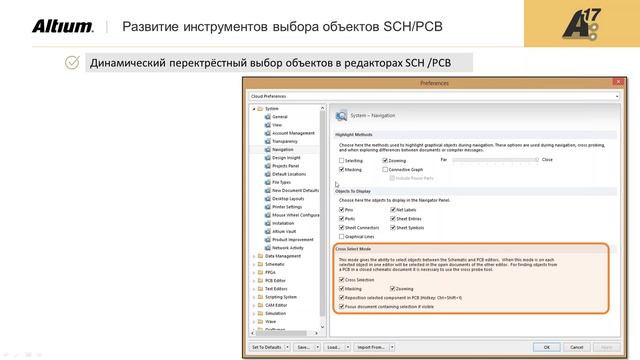Click the Set To Defaults button
The image size is (640, 360).
point(267,347)
